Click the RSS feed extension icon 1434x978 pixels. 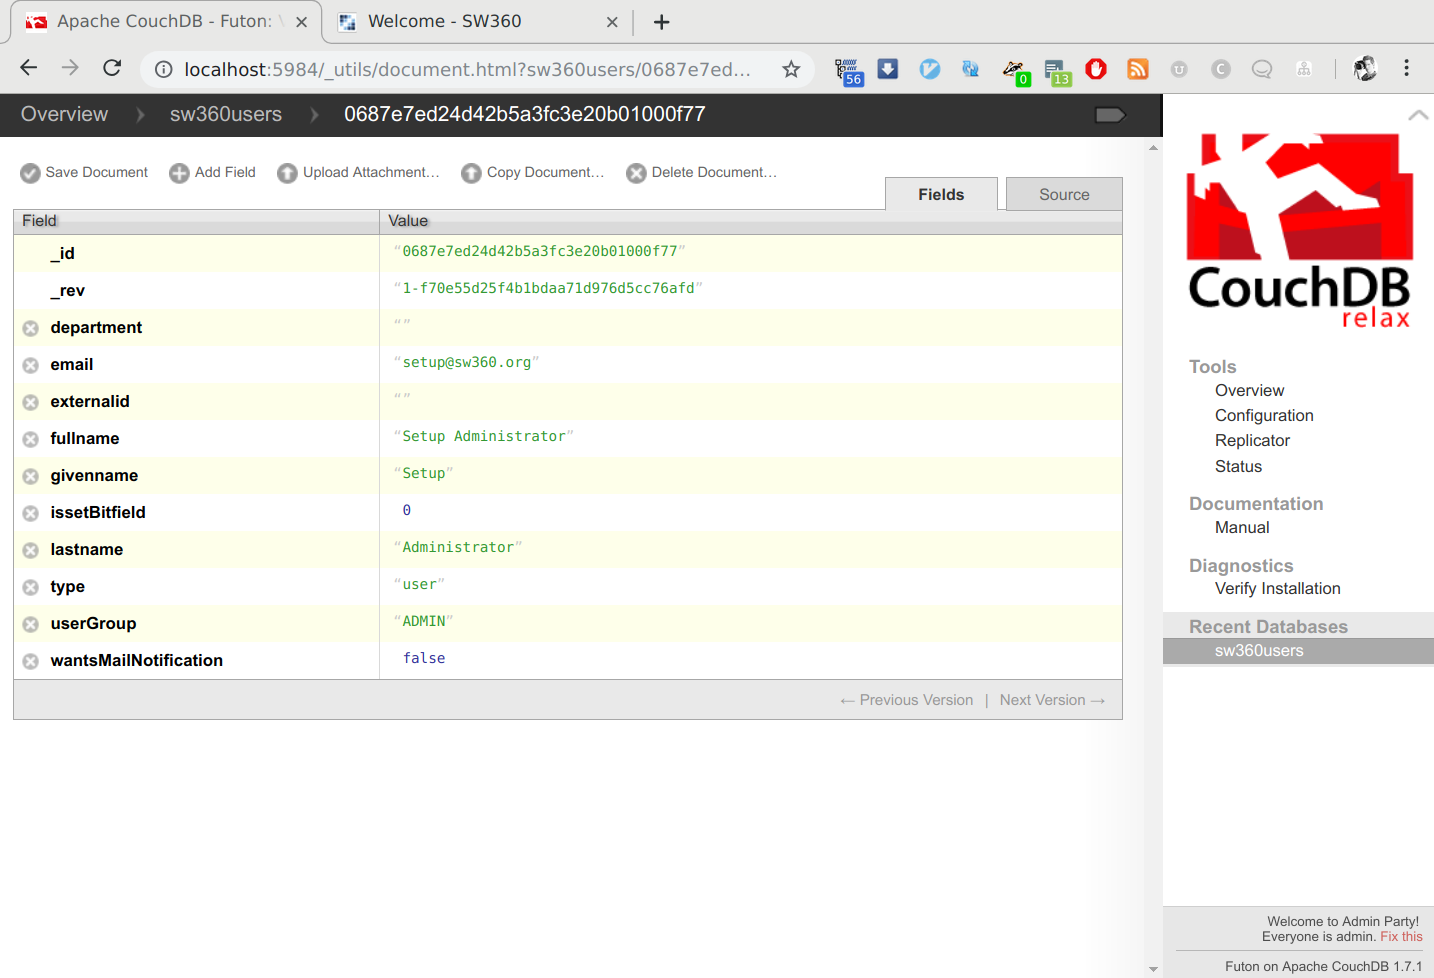[1137, 68]
